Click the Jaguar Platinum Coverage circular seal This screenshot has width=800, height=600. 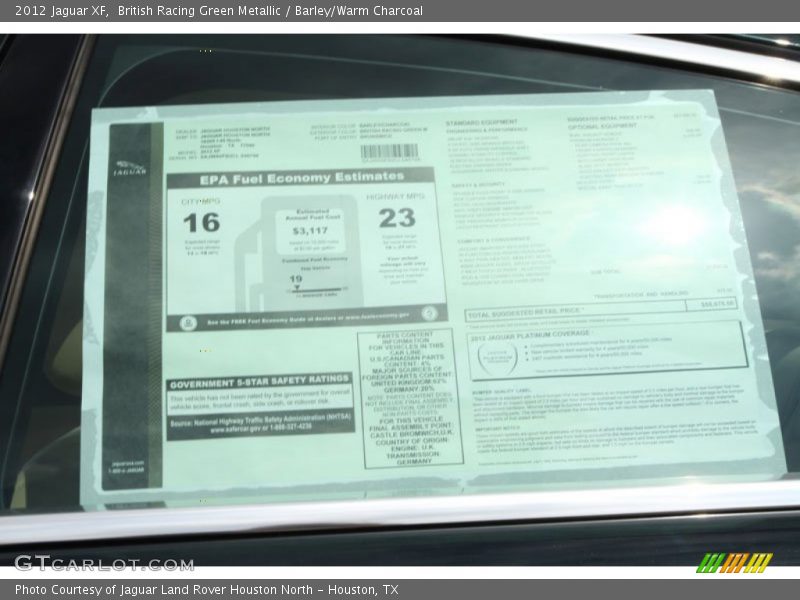(x=497, y=358)
